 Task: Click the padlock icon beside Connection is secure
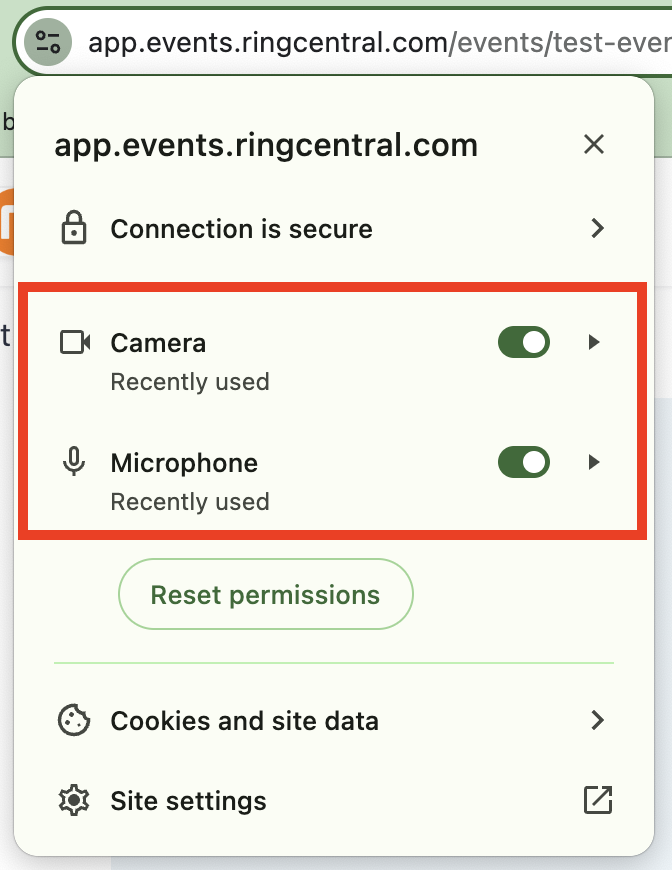click(x=73, y=229)
